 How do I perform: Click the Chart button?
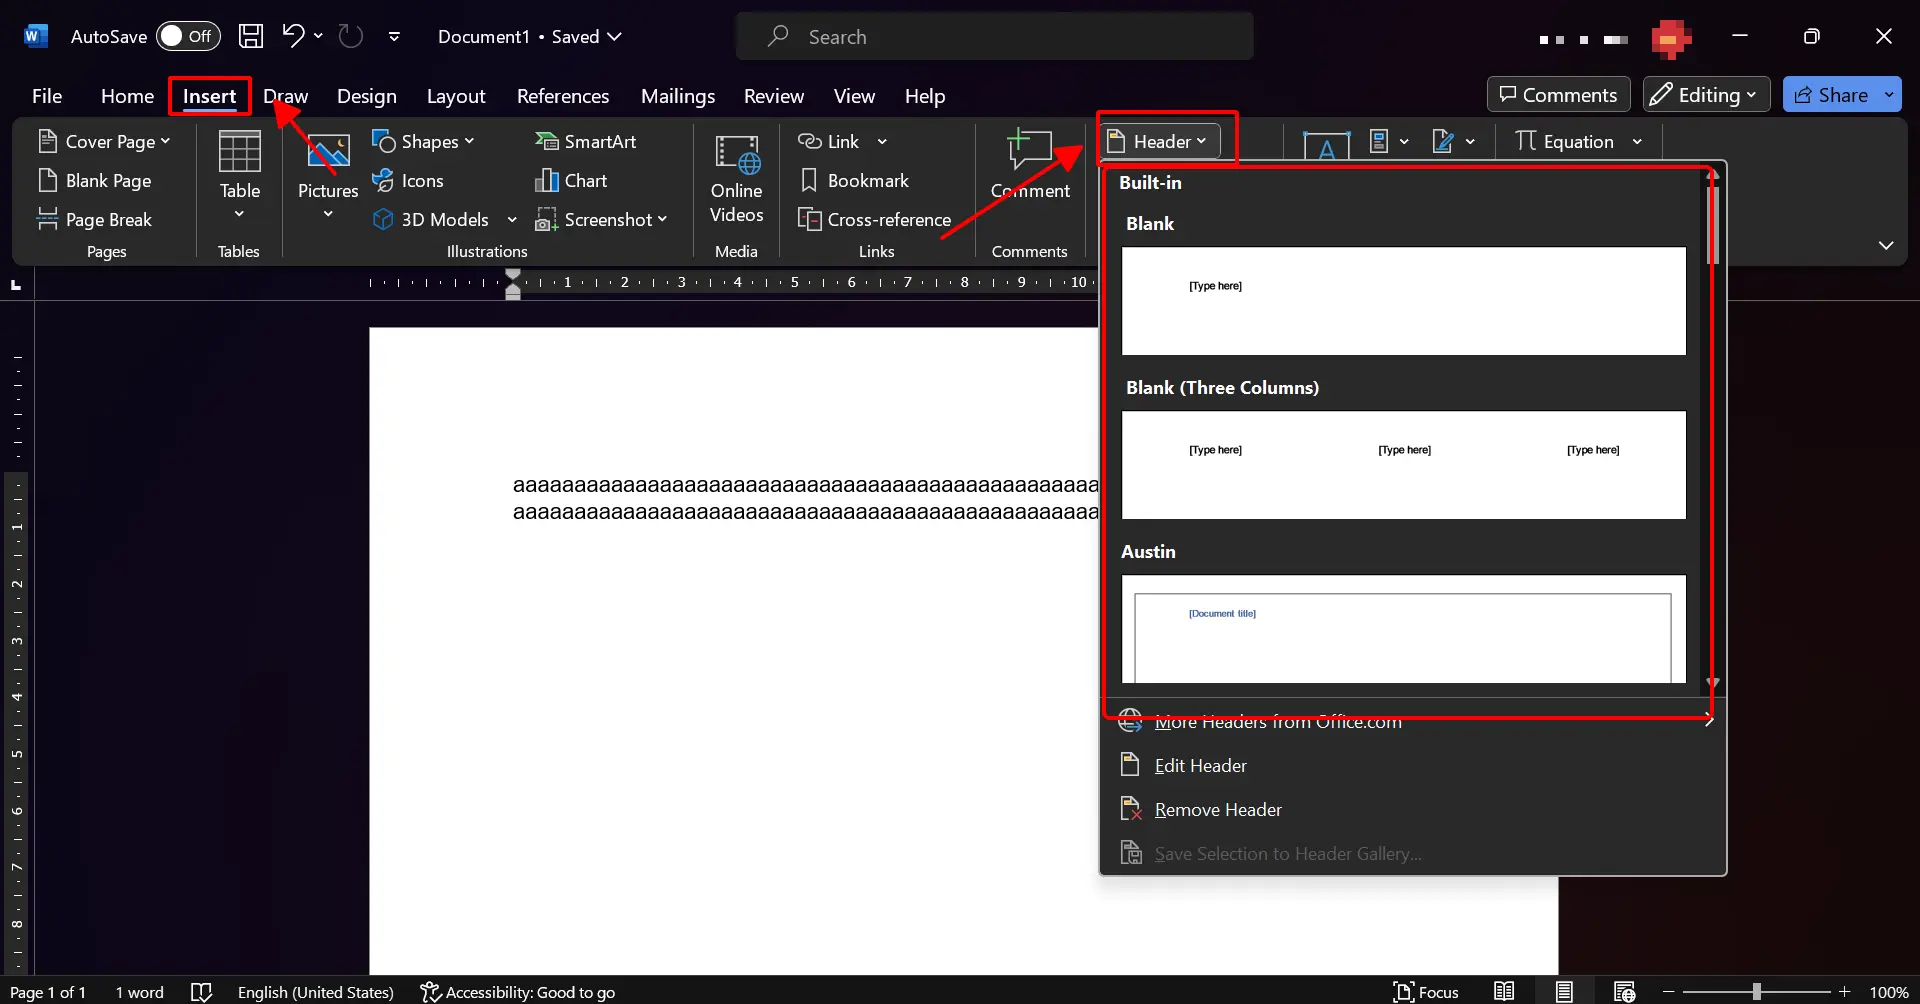[572, 180]
